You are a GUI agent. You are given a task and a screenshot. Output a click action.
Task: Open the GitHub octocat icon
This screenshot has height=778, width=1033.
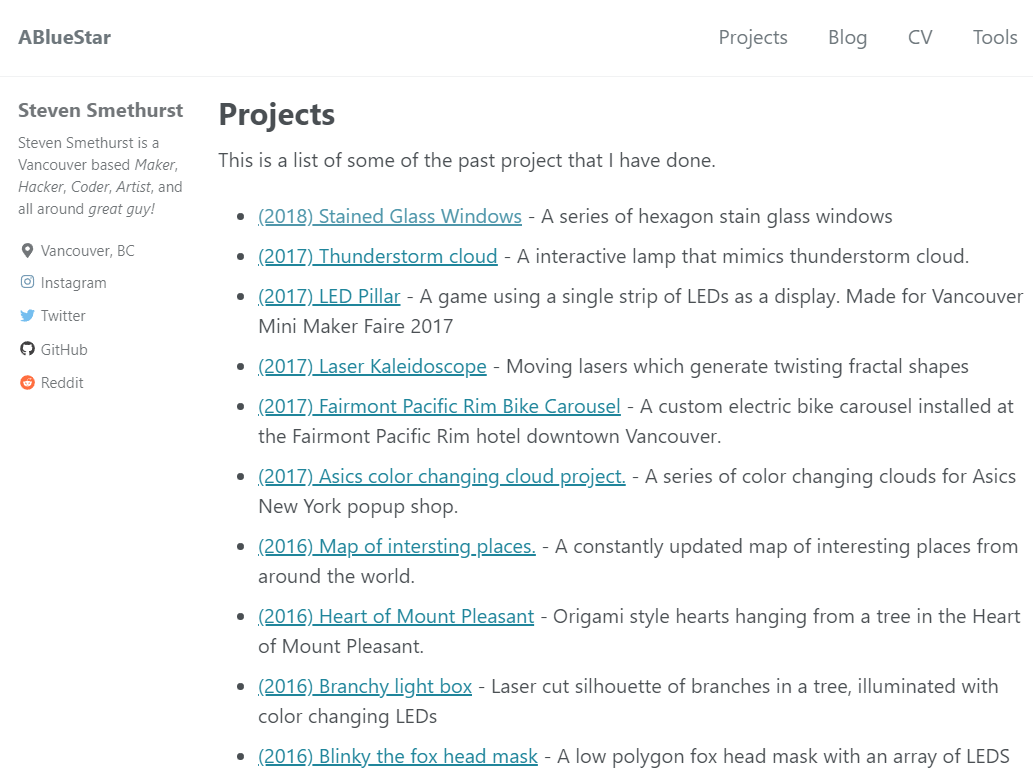(x=27, y=348)
